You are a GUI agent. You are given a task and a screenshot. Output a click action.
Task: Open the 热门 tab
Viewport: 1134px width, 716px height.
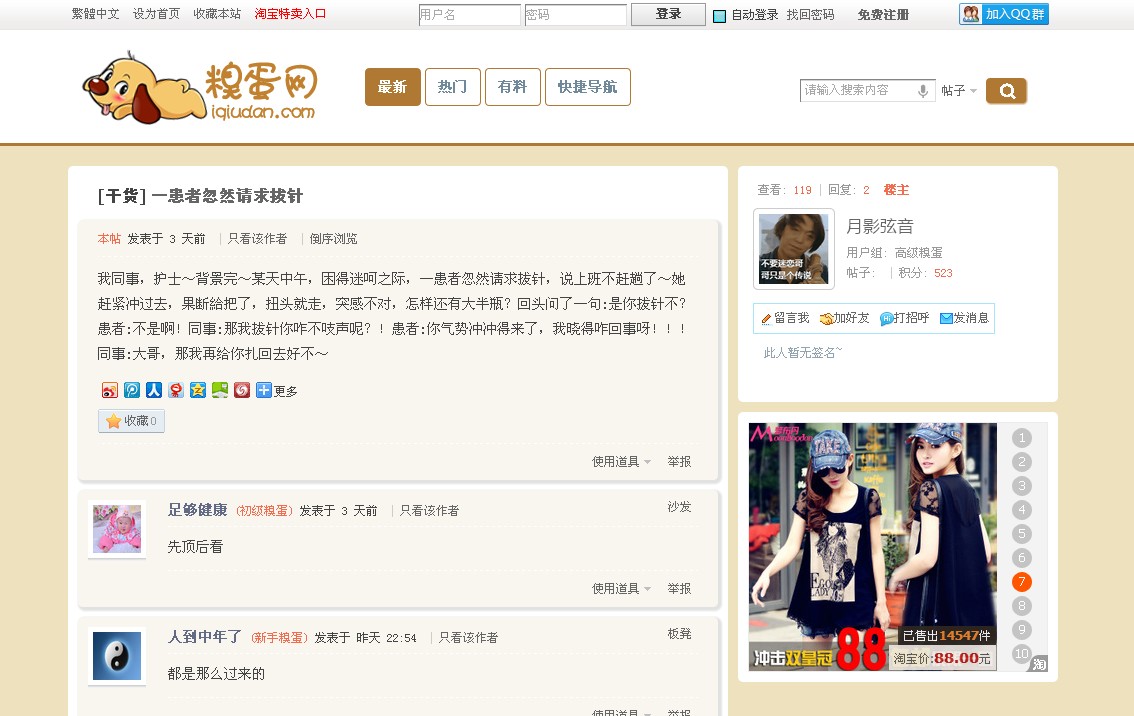(x=453, y=87)
